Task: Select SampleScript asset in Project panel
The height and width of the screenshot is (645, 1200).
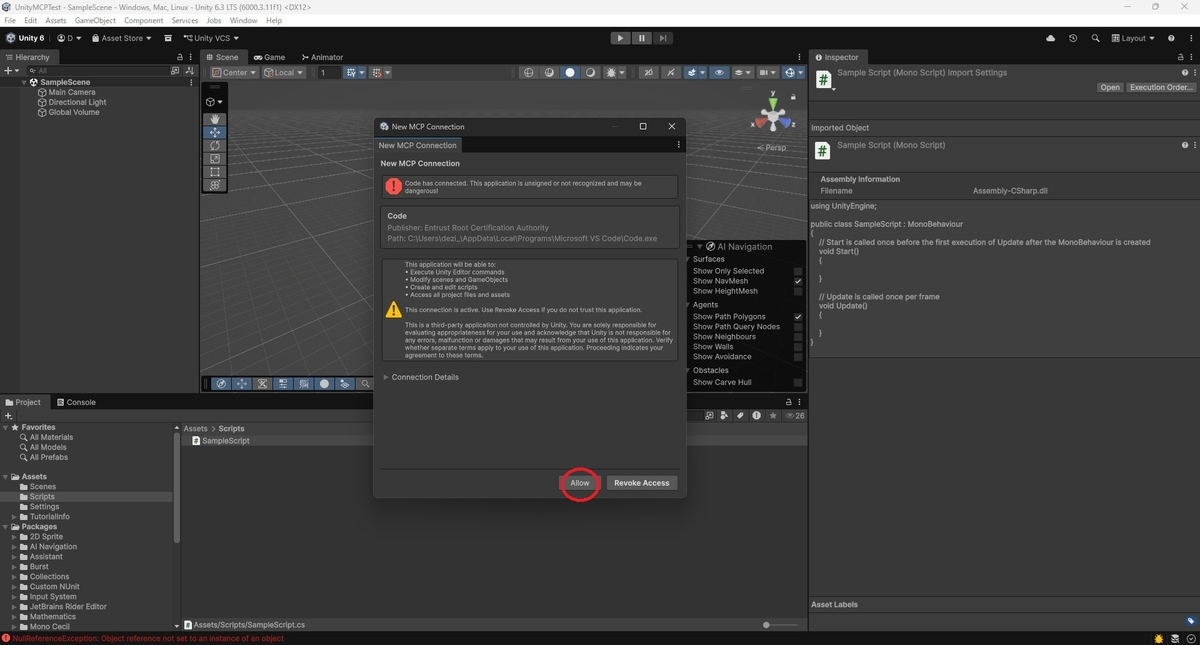Action: 226,440
